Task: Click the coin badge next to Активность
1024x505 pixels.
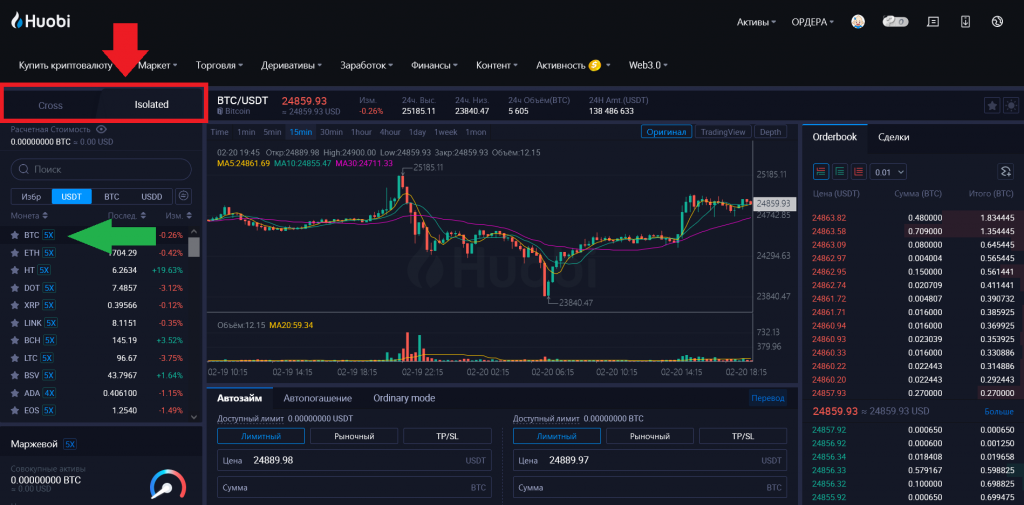Action: (594, 65)
